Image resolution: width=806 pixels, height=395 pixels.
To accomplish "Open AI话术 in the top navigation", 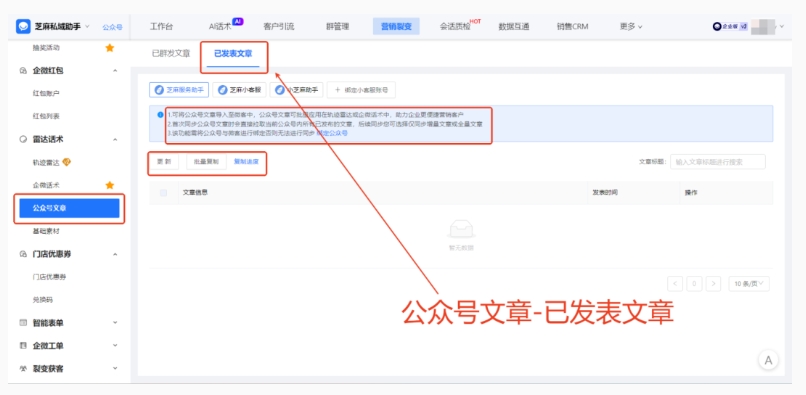I will click(220, 27).
